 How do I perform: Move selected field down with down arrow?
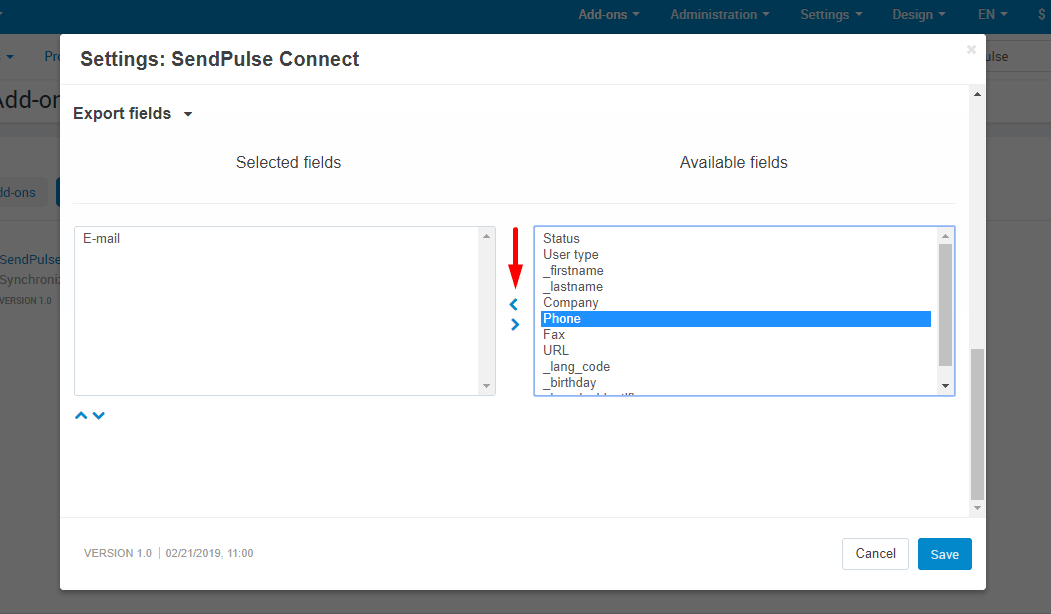coord(99,416)
